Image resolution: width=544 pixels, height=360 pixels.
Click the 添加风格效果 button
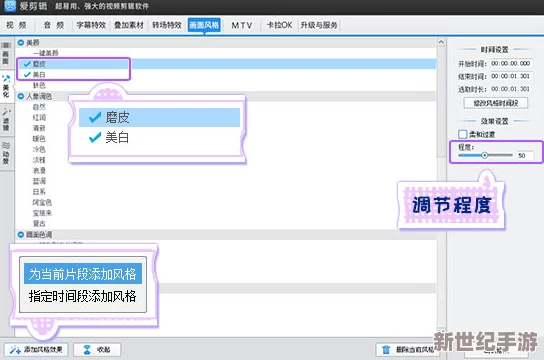(x=36, y=350)
